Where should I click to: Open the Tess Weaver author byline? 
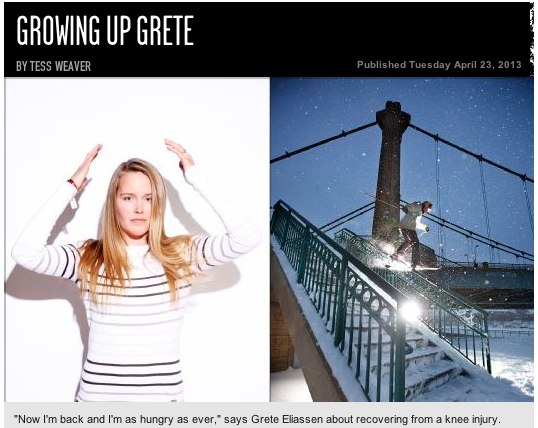click(x=54, y=66)
